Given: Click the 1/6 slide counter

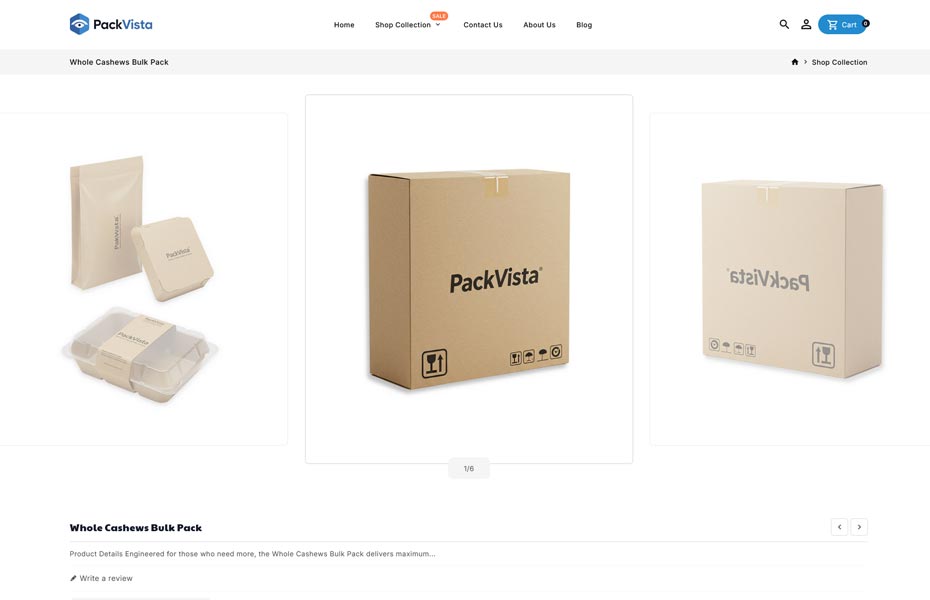Looking at the screenshot, I should (469, 468).
